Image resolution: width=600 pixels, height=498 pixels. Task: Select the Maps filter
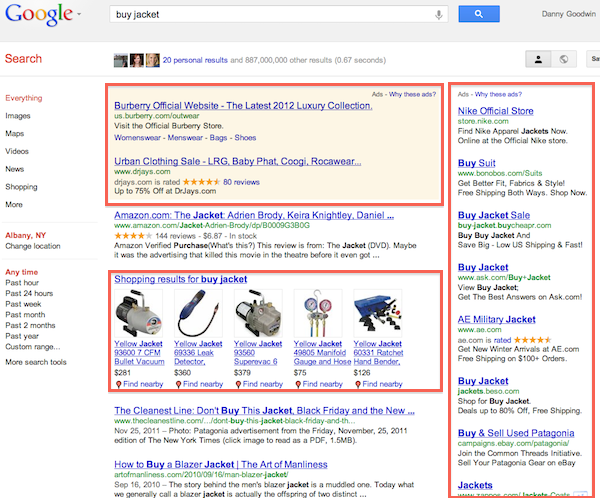click(15, 134)
